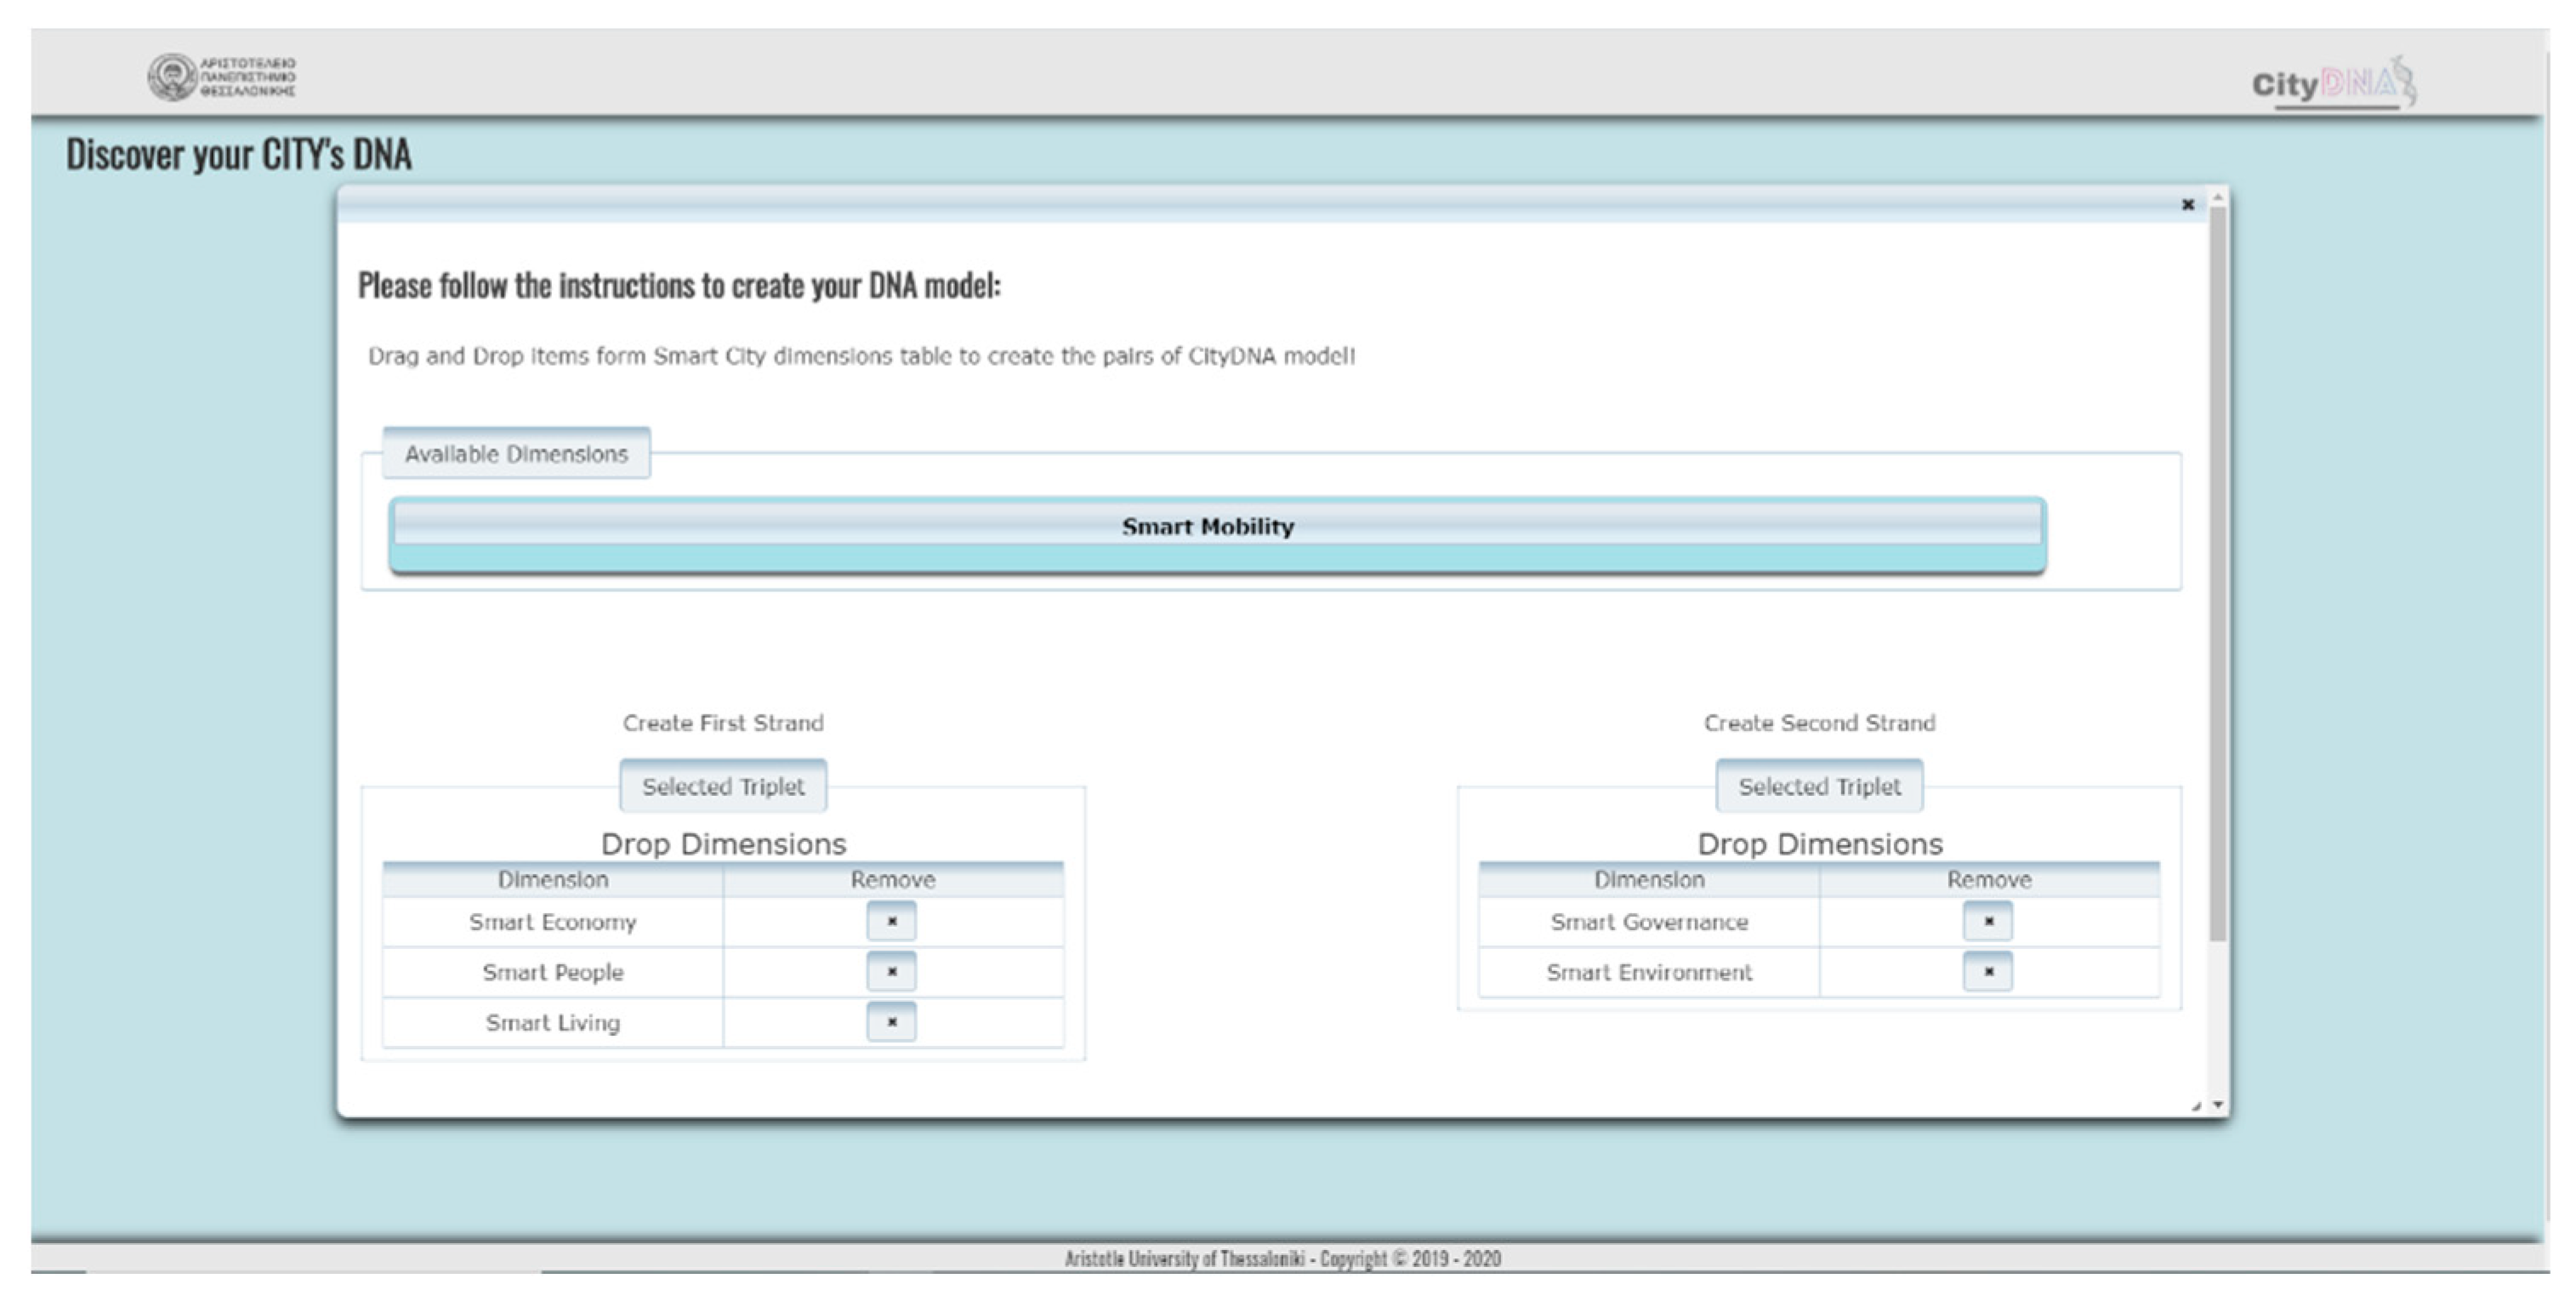Click first strand Selected Triplet label
2576x1307 pixels.
coord(722,787)
